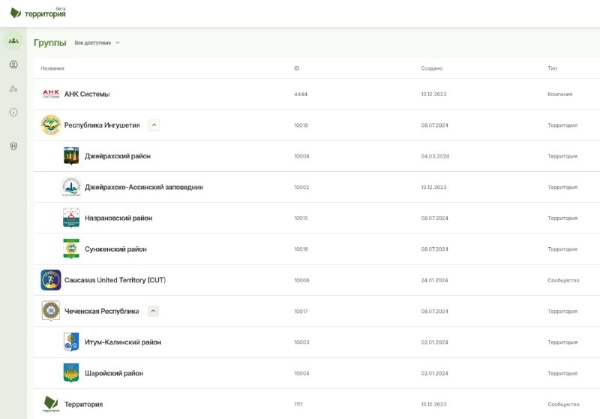Click date 02.01.2024 in Шаройский район row
600x419 pixels.
point(434,373)
